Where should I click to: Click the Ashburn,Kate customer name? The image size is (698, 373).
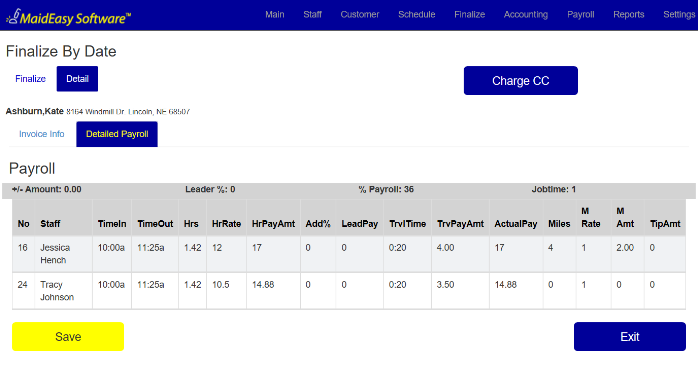(x=35, y=111)
